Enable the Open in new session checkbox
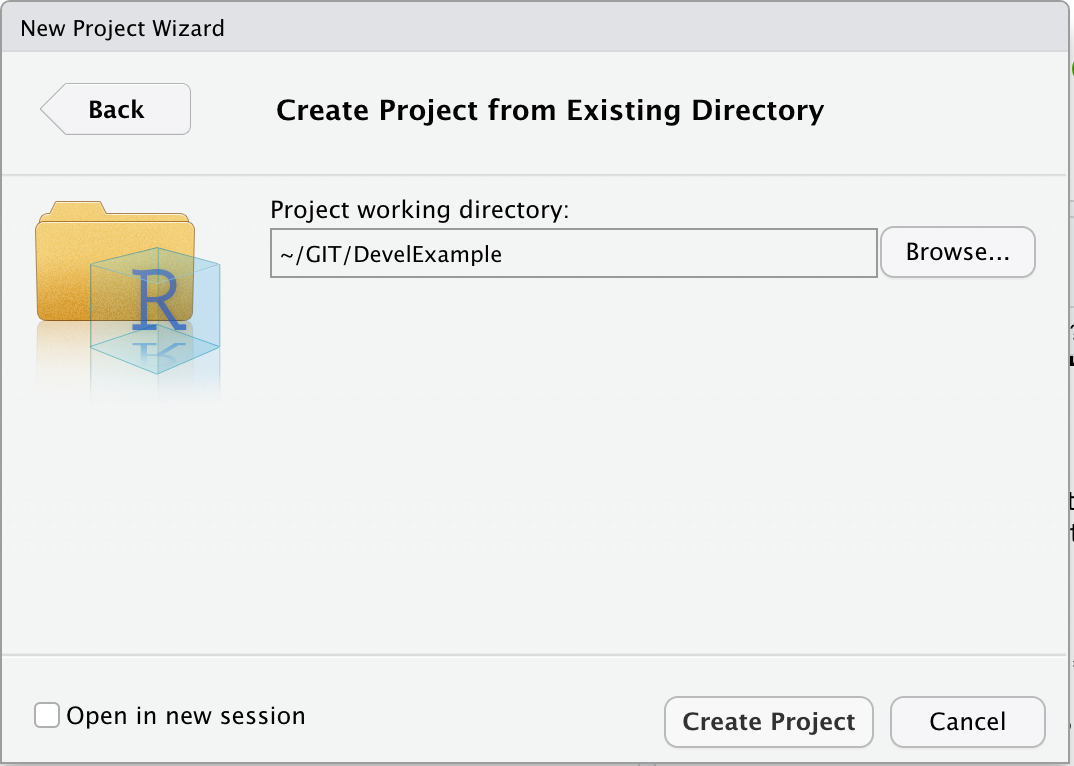 pyautogui.click(x=47, y=716)
